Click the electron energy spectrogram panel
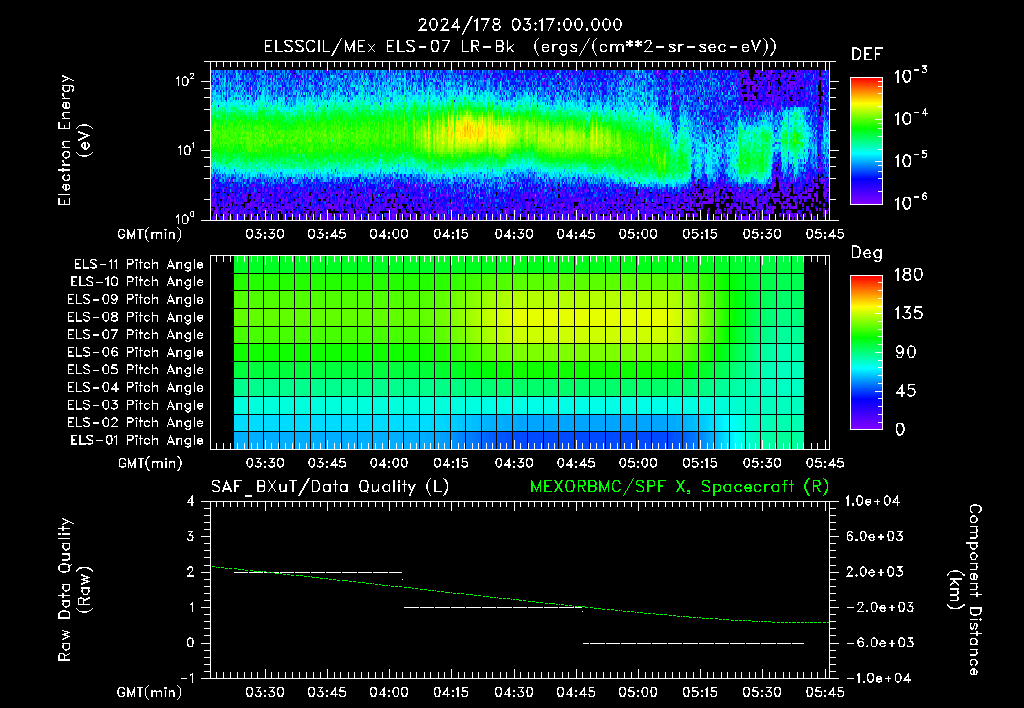This screenshot has height=708, width=1024. (x=520, y=140)
